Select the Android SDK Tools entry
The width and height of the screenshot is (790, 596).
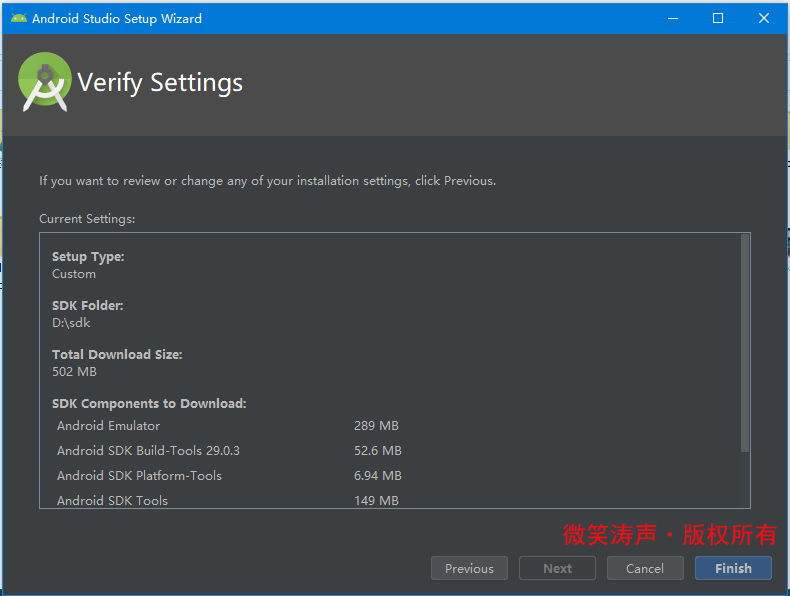(x=112, y=500)
